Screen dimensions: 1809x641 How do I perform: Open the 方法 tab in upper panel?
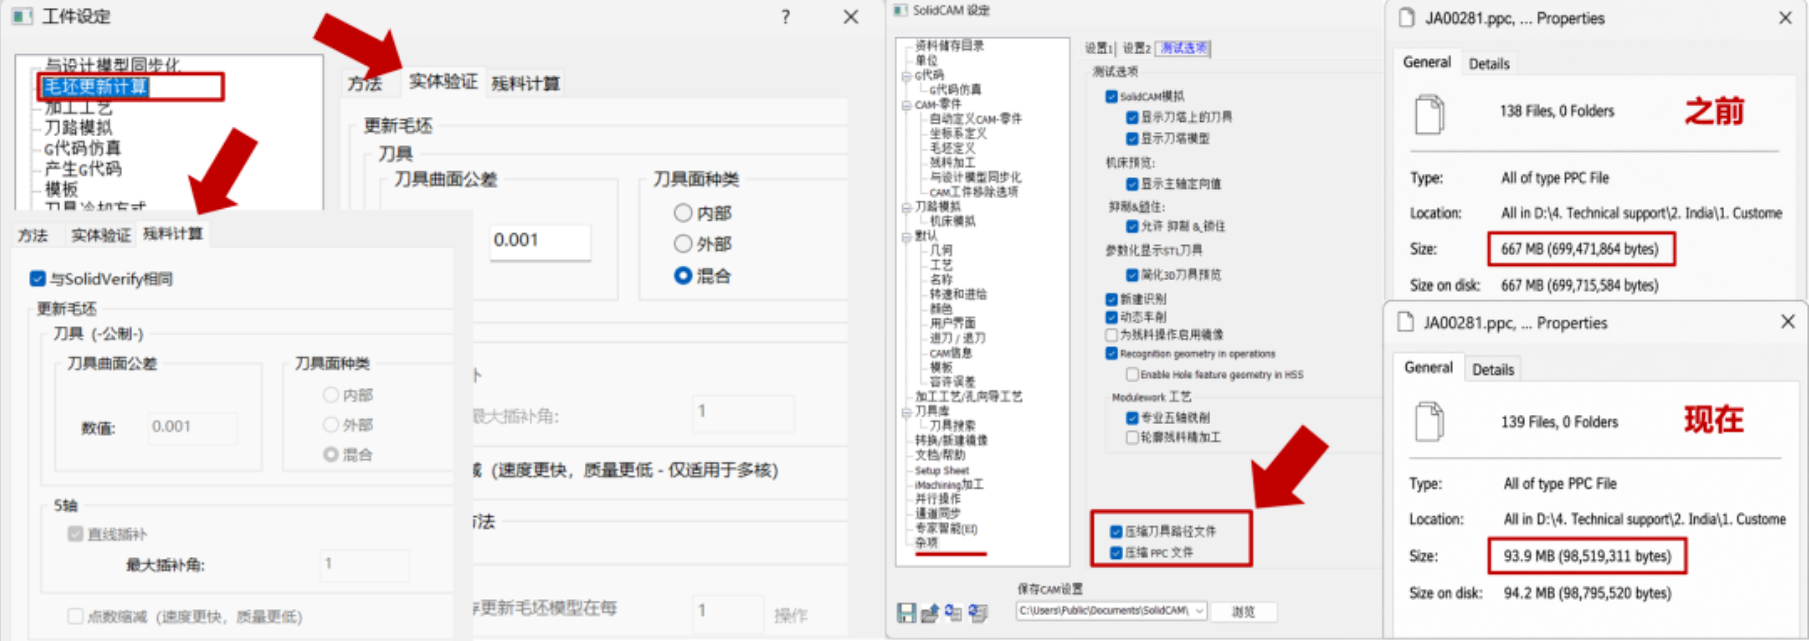click(365, 83)
